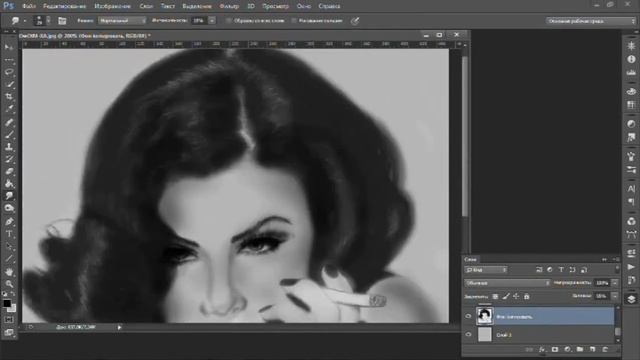Image resolution: width=640 pixels, height=360 pixels.
Task: Open the layer filter Kind dropdown
Action: click(486, 270)
